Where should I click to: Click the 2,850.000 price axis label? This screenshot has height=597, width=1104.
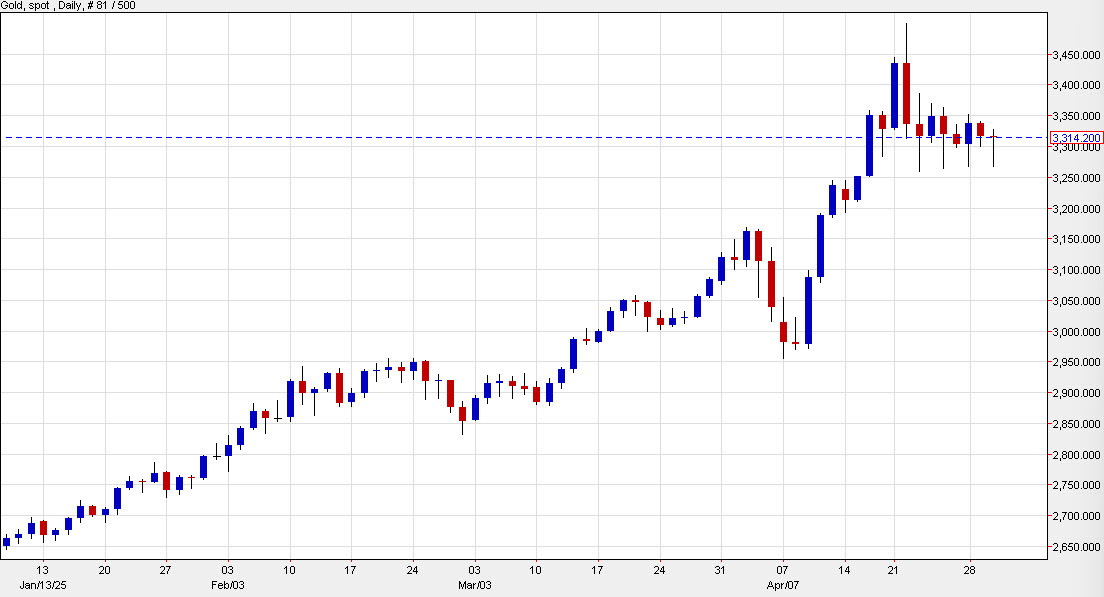pos(1077,425)
